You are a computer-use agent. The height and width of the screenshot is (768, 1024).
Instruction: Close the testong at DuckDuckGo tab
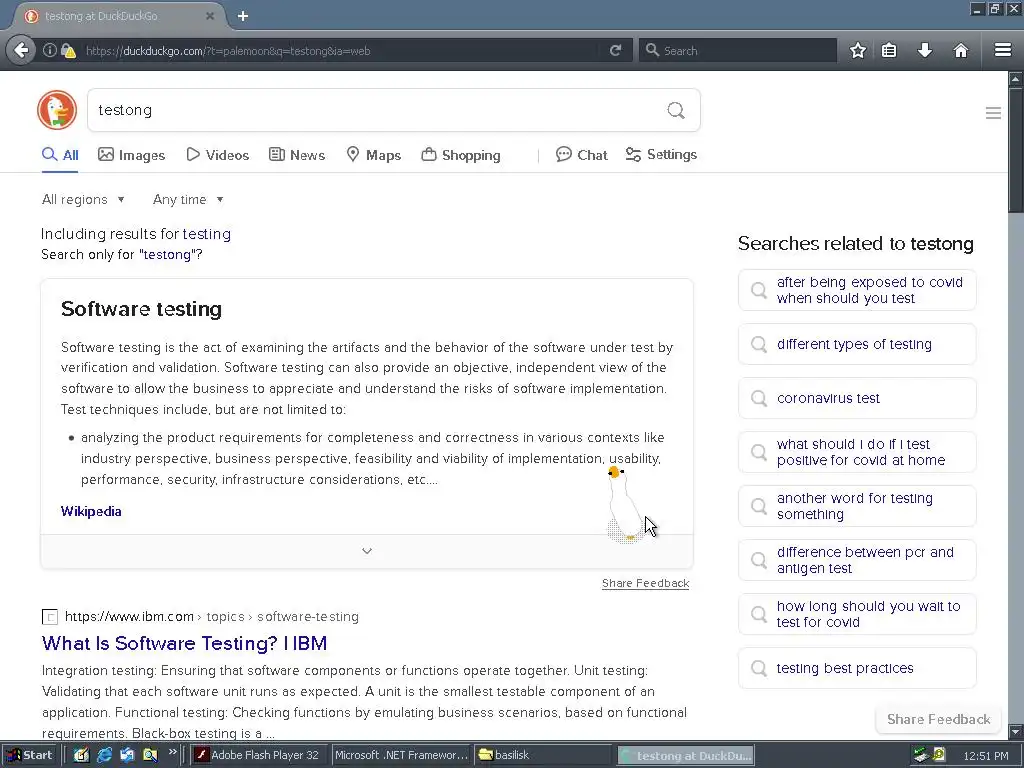click(x=210, y=16)
